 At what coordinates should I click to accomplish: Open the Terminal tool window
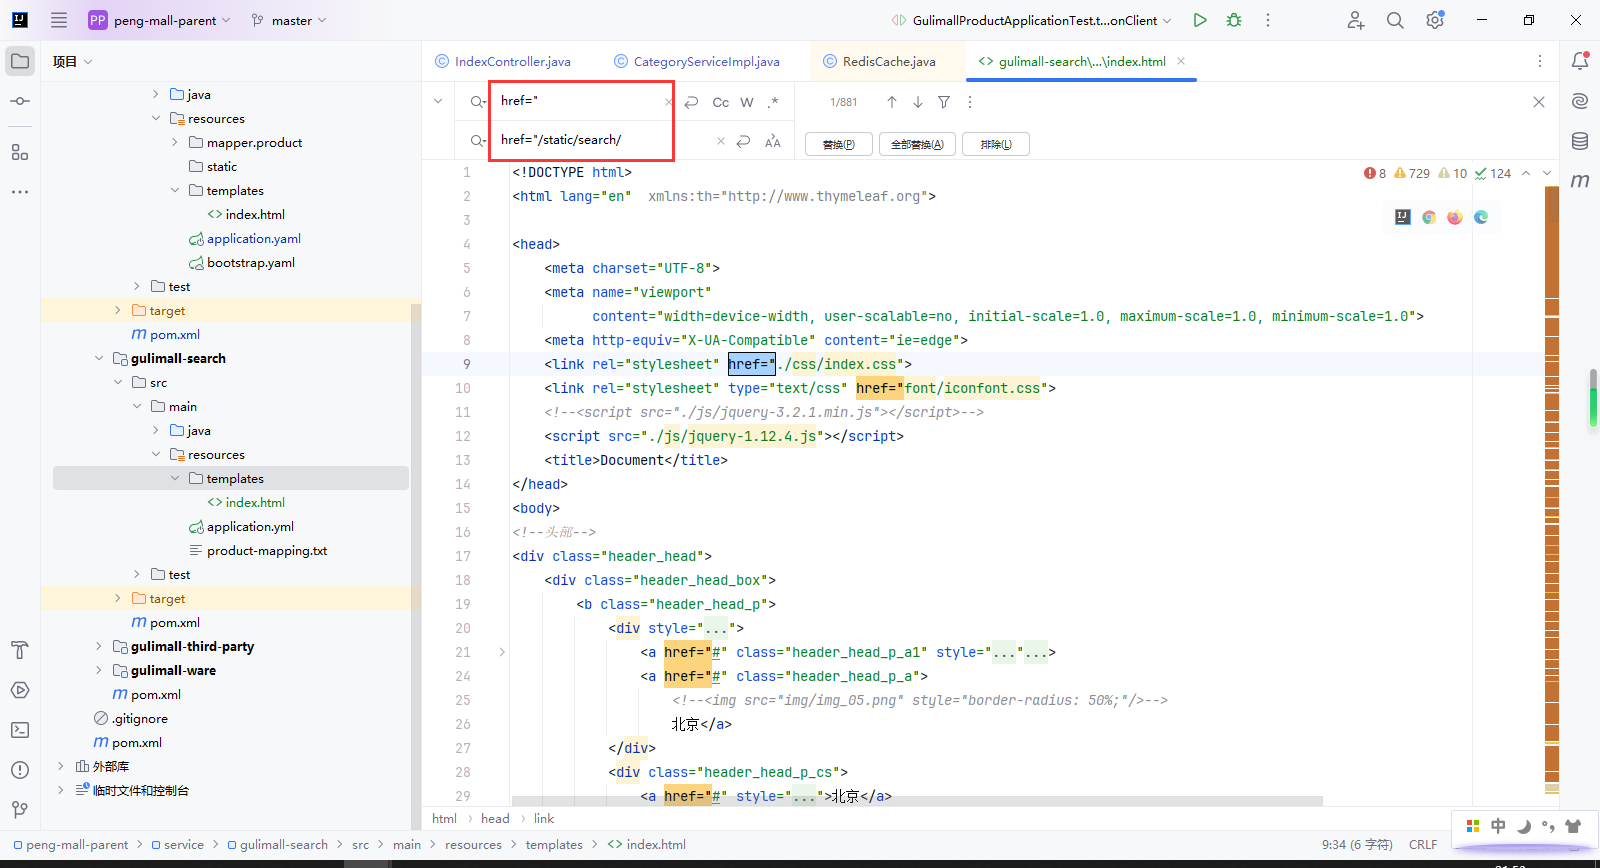(20, 730)
